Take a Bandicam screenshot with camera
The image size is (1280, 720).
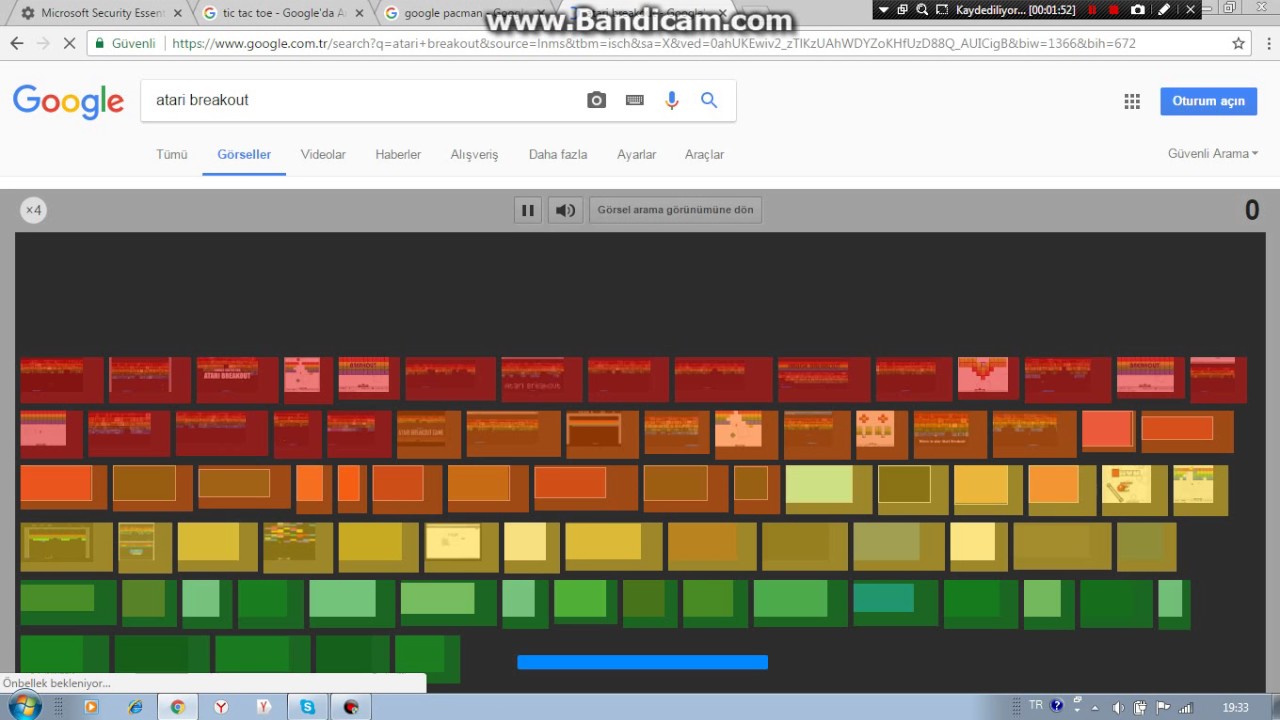point(1138,9)
